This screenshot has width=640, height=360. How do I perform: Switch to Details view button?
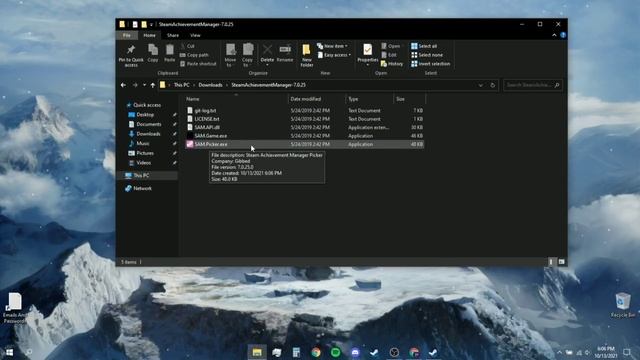click(551, 262)
